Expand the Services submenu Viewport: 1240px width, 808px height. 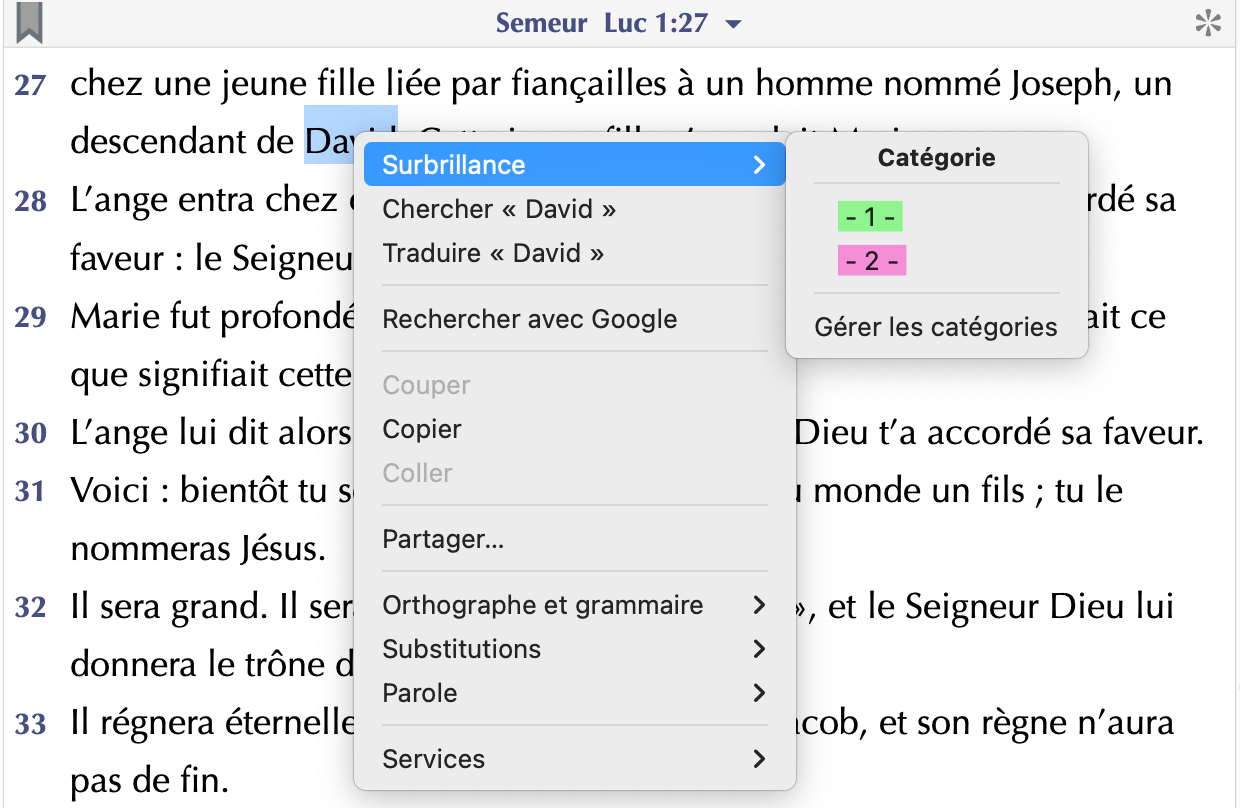coord(575,759)
